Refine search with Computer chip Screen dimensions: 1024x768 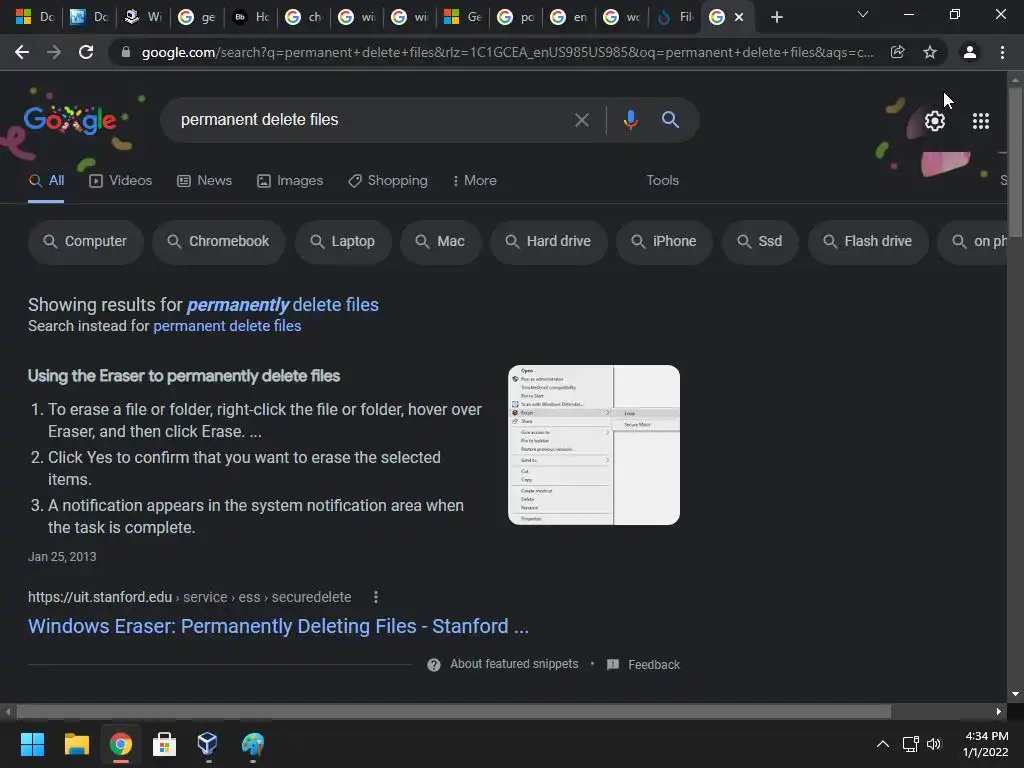85,242
